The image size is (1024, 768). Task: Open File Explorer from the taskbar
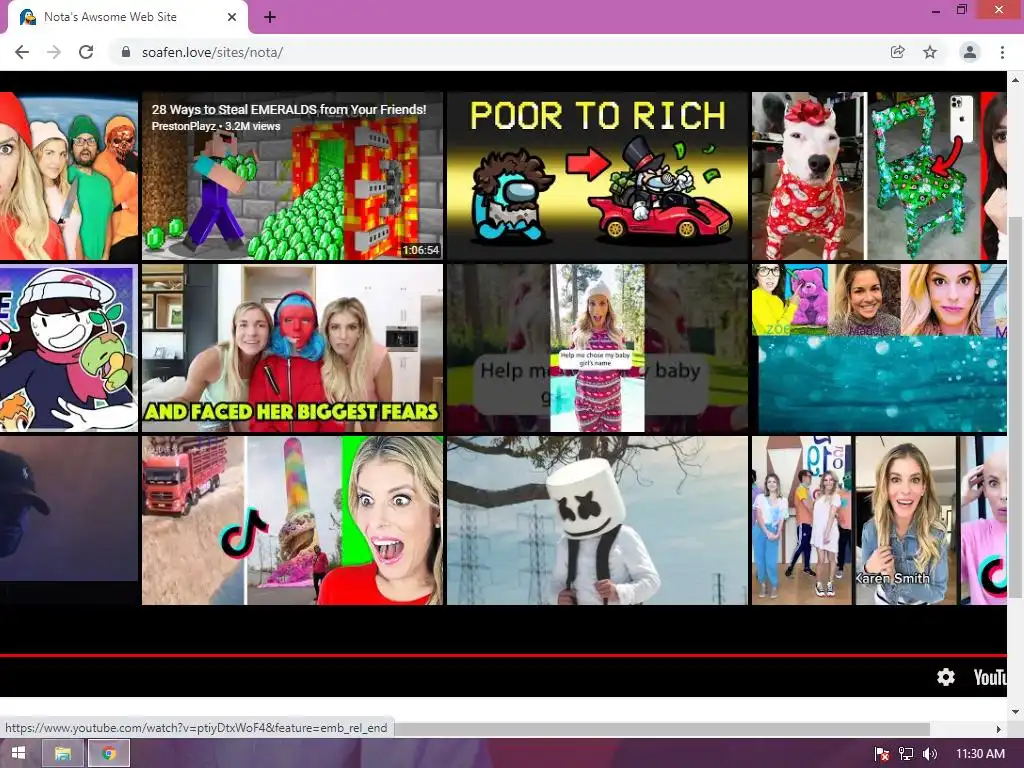click(63, 754)
